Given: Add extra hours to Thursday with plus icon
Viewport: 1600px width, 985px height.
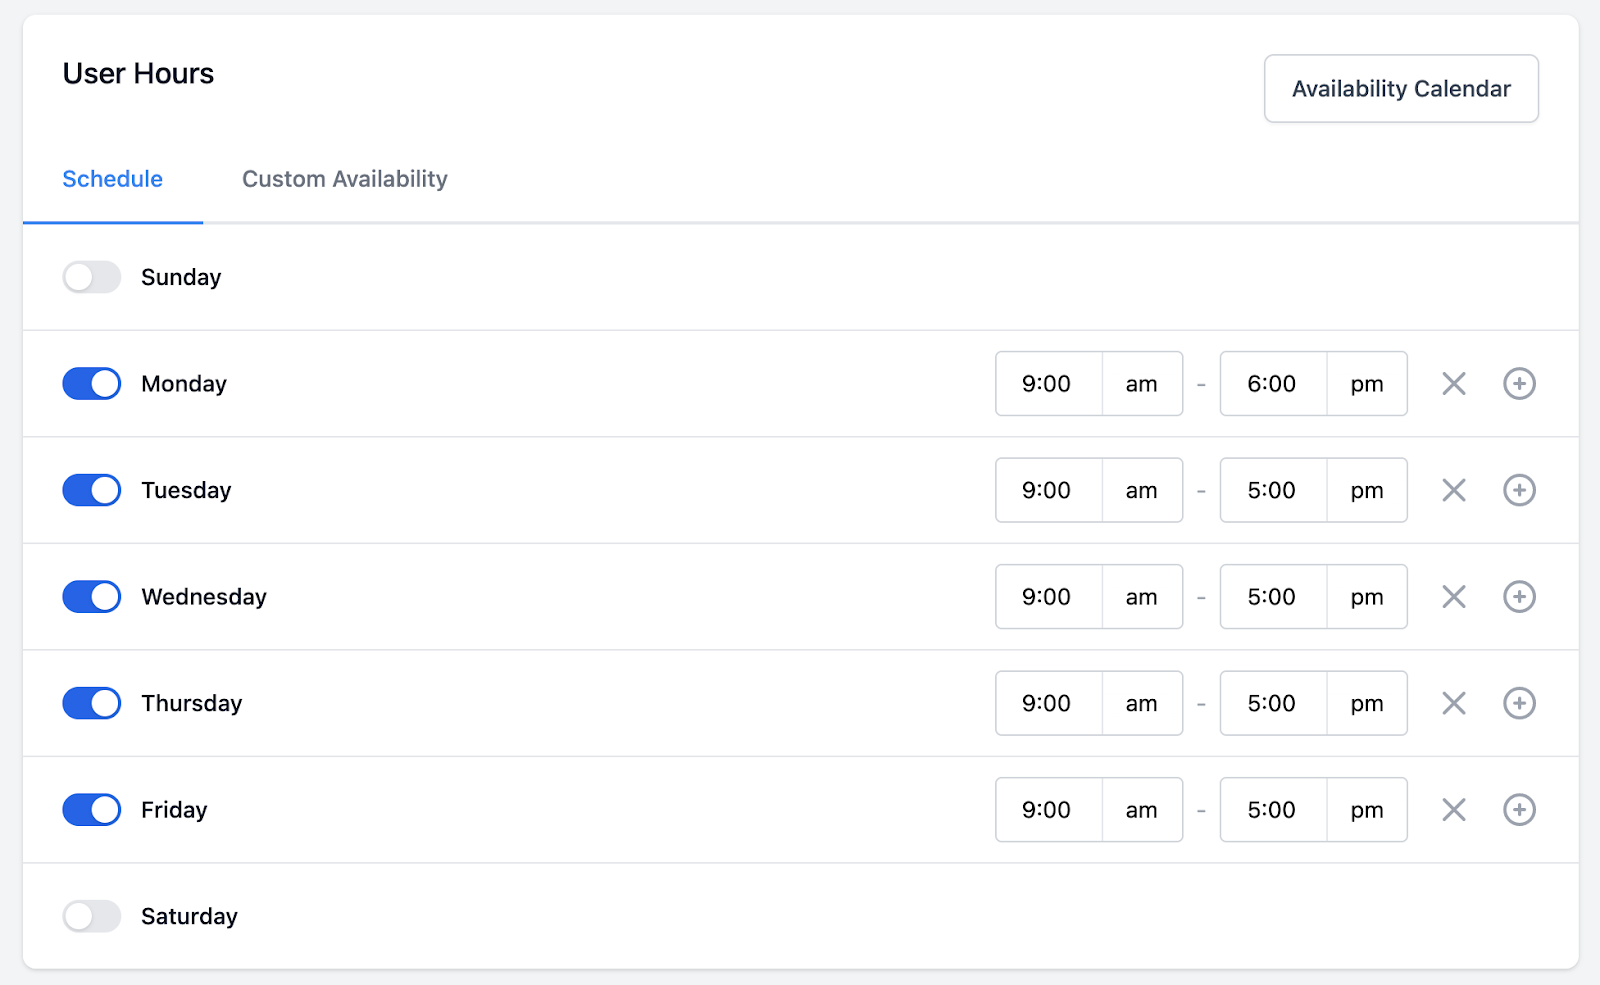Looking at the screenshot, I should 1519,703.
